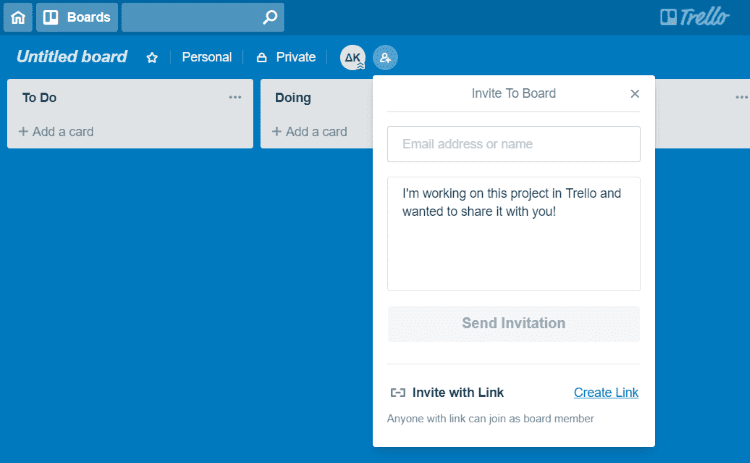
Task: Open the AK member avatar
Action: point(353,57)
